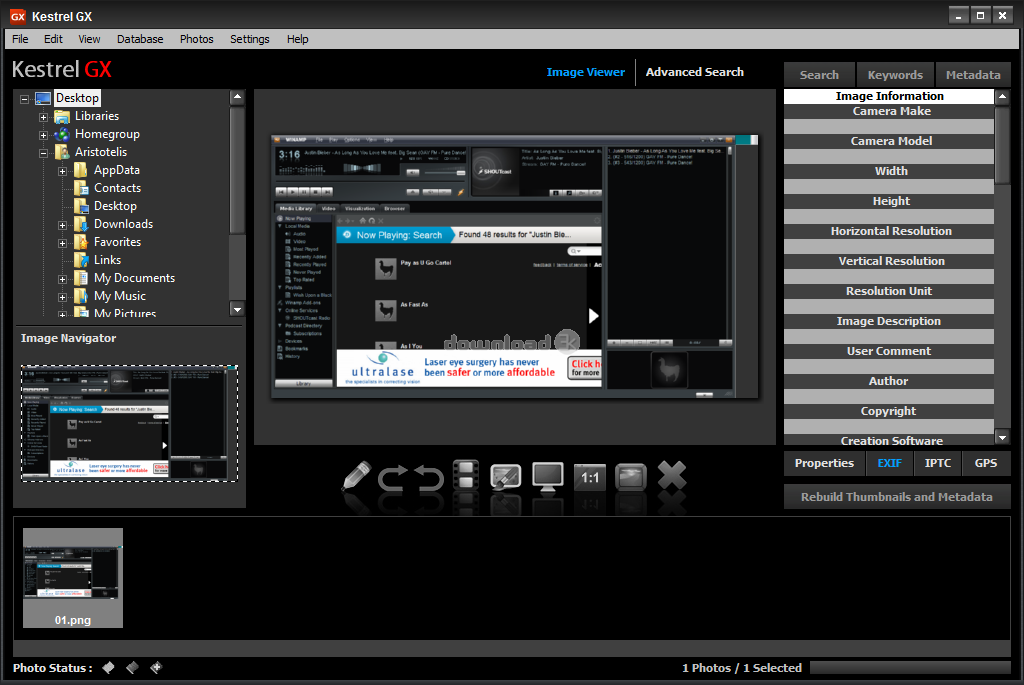This screenshot has height=685, width=1024.
Task: Collapse the Aristotelis tree node
Action: coord(43,153)
